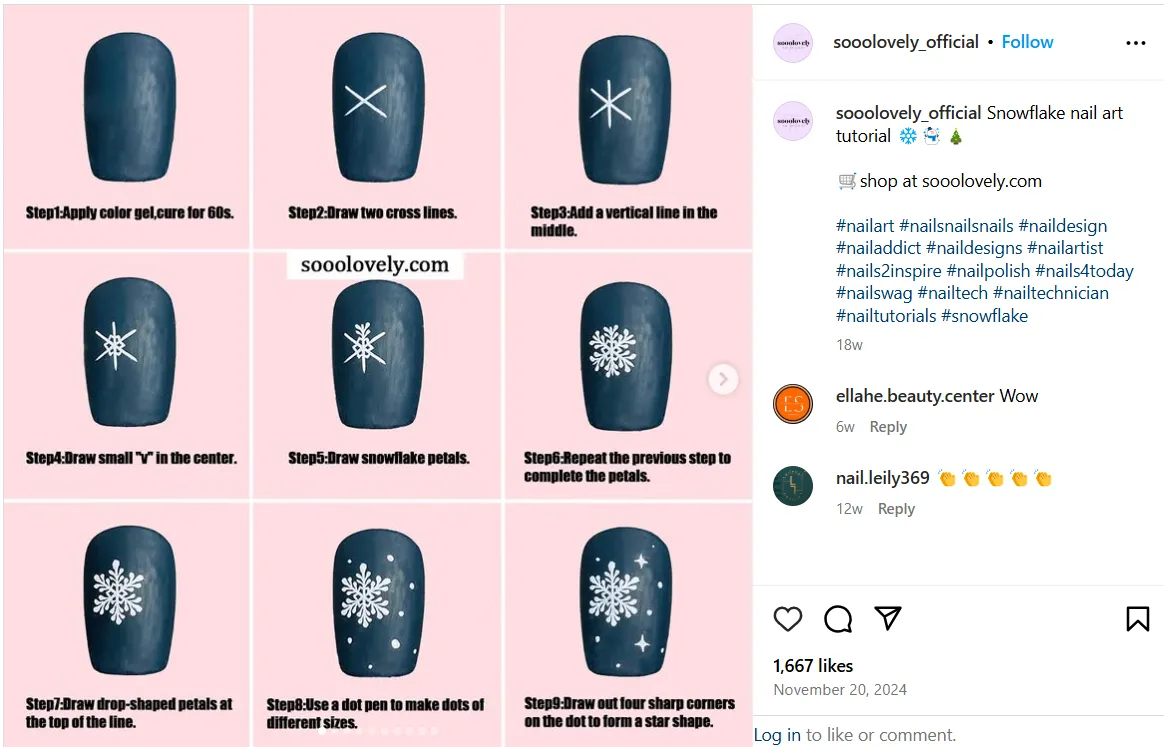Open comments with the speech bubble icon

tap(837, 619)
